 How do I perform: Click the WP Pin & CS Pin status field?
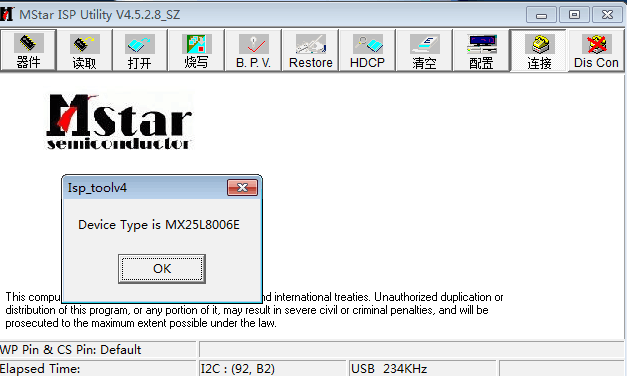point(98,350)
